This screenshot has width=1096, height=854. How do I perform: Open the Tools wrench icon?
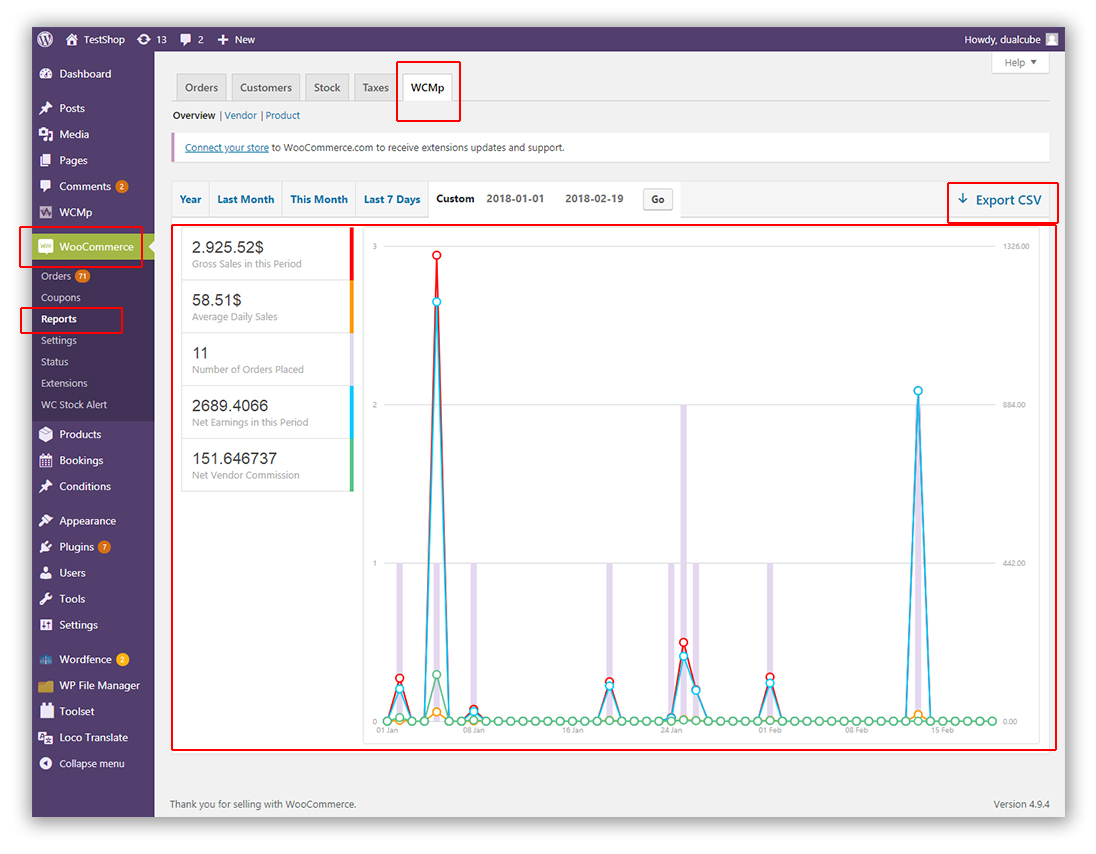(46, 598)
